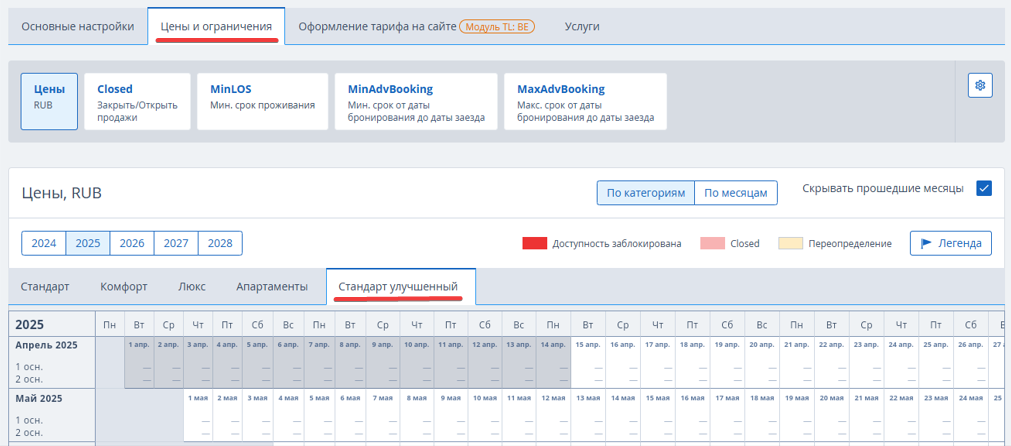
Task: Open the Услуги tab
Action: click(582, 26)
